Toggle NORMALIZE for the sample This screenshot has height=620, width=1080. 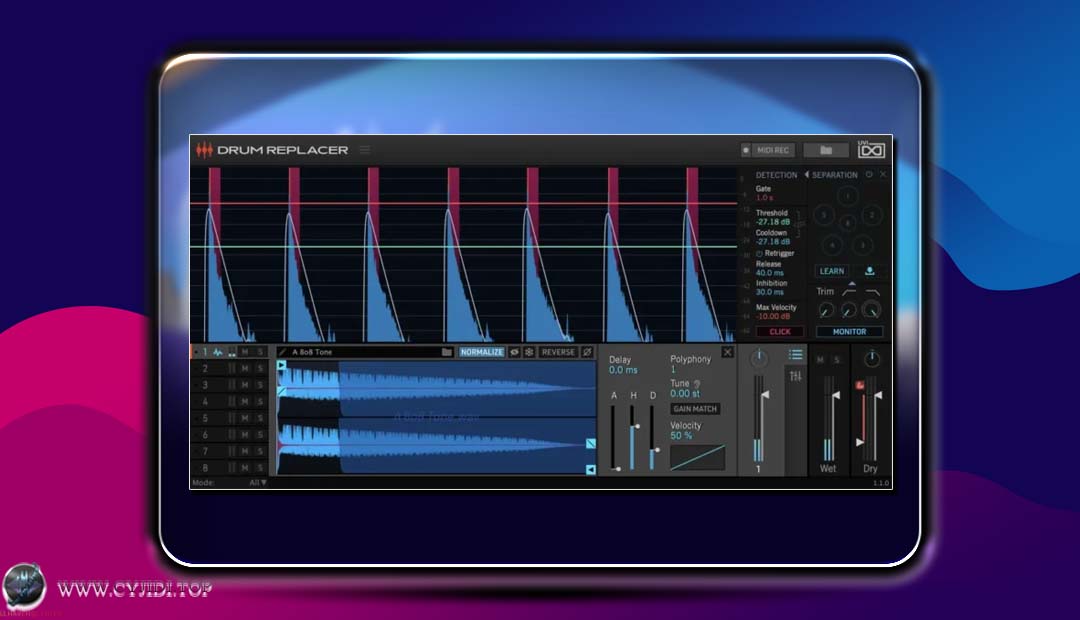[481, 352]
